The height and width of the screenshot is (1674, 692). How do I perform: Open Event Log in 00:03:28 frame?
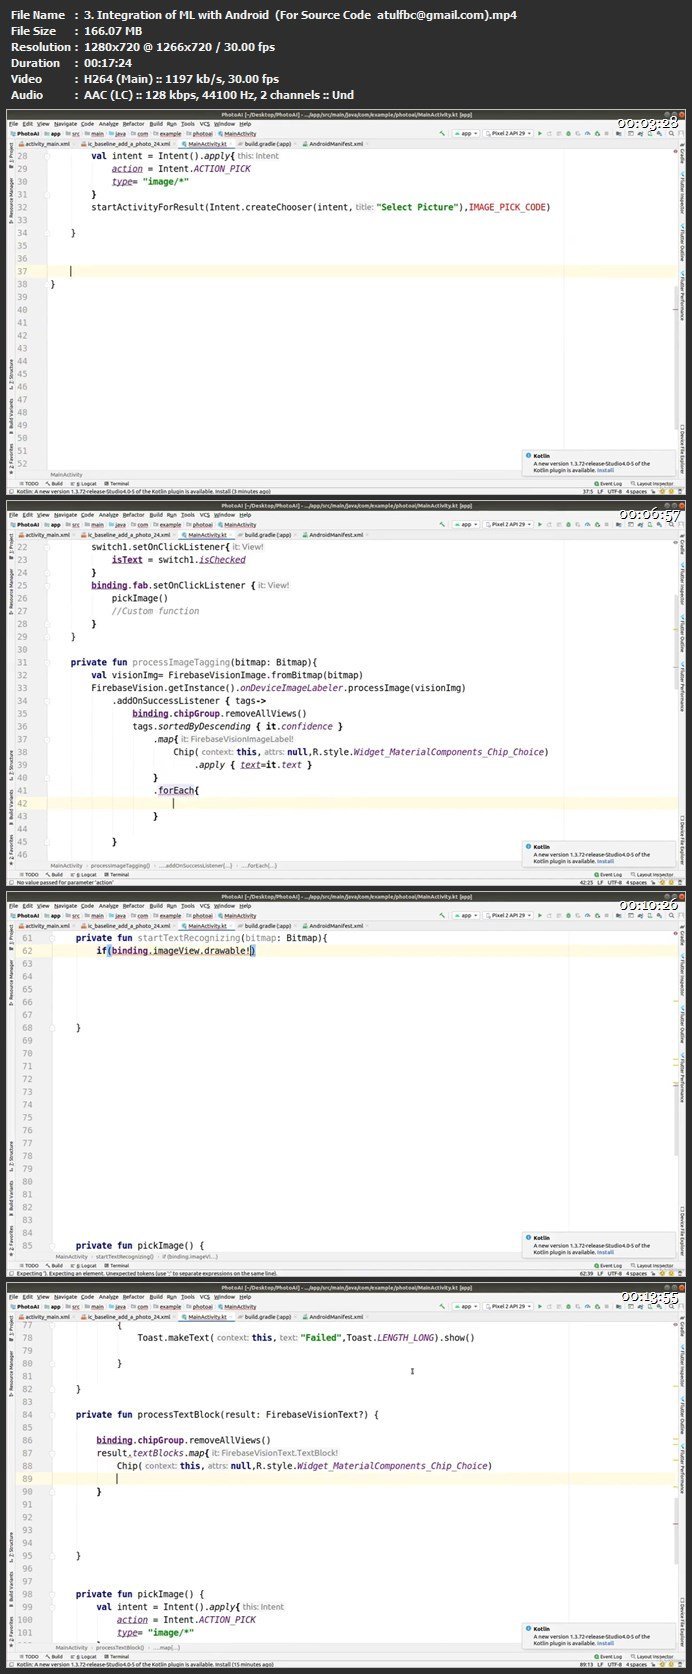tap(609, 483)
